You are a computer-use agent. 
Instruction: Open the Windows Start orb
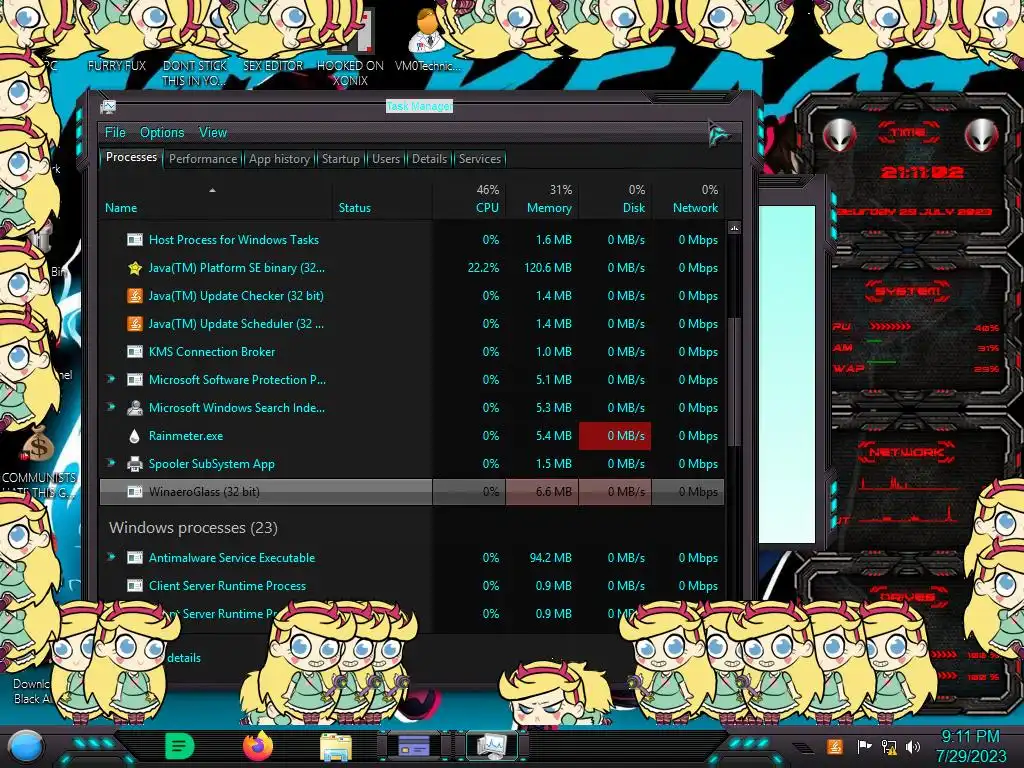(x=26, y=746)
